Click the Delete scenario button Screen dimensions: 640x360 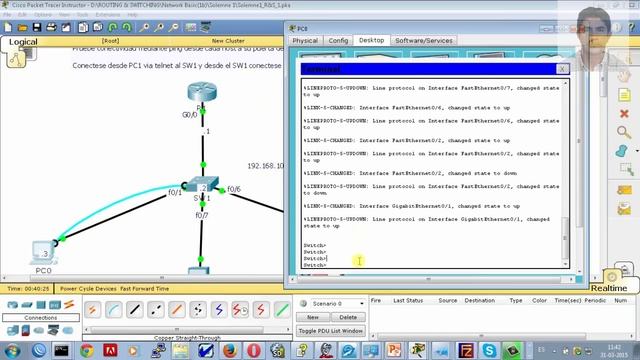(x=348, y=317)
